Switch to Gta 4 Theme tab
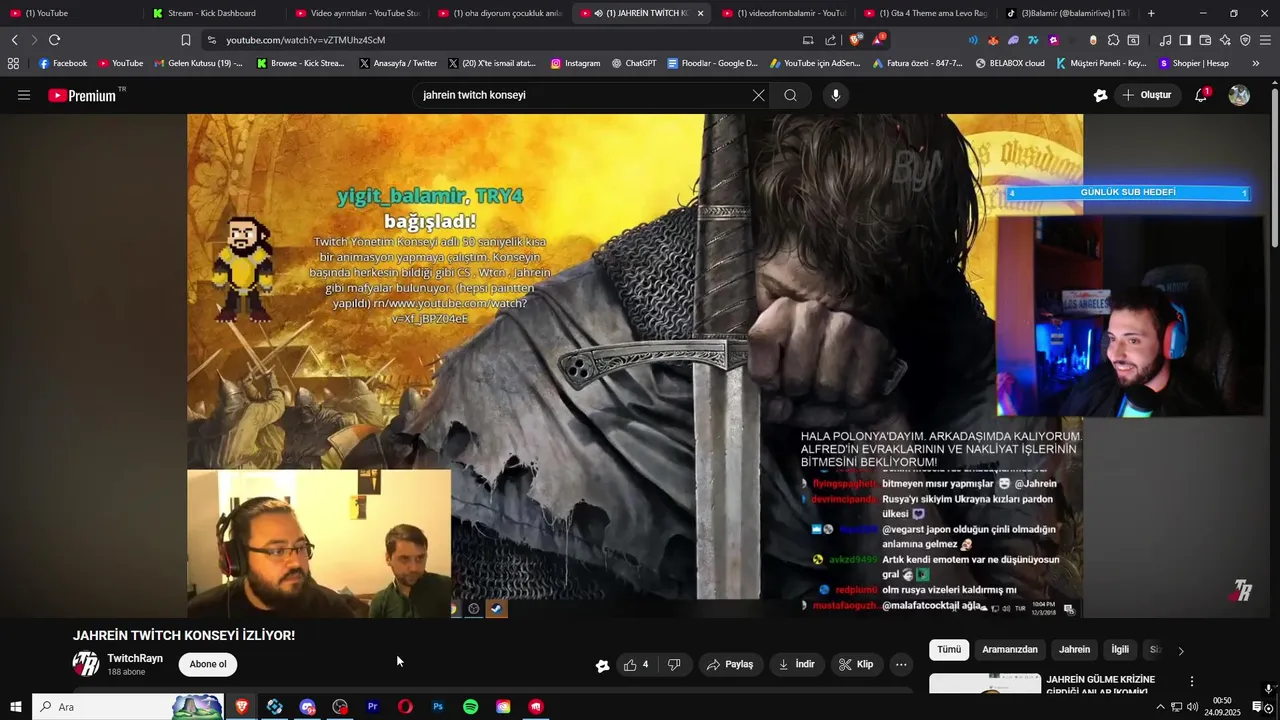This screenshot has width=1280, height=720. click(x=925, y=13)
